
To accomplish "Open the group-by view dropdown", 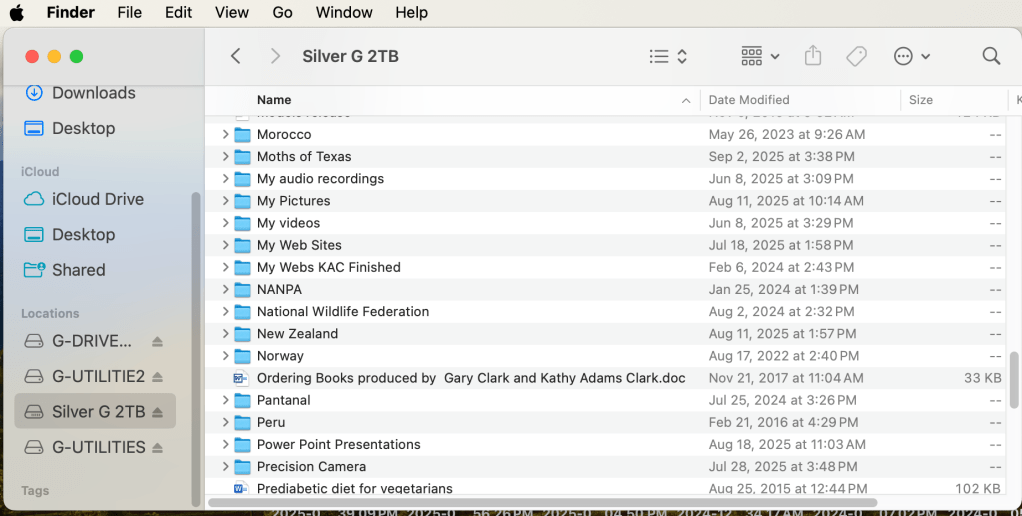I will click(x=760, y=56).
